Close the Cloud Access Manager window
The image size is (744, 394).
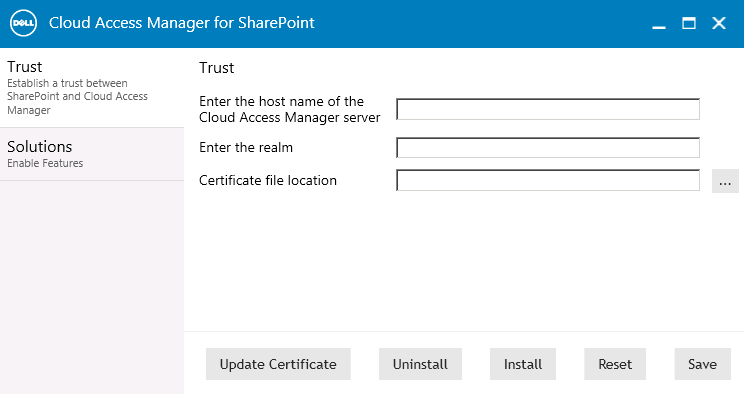[x=719, y=23]
